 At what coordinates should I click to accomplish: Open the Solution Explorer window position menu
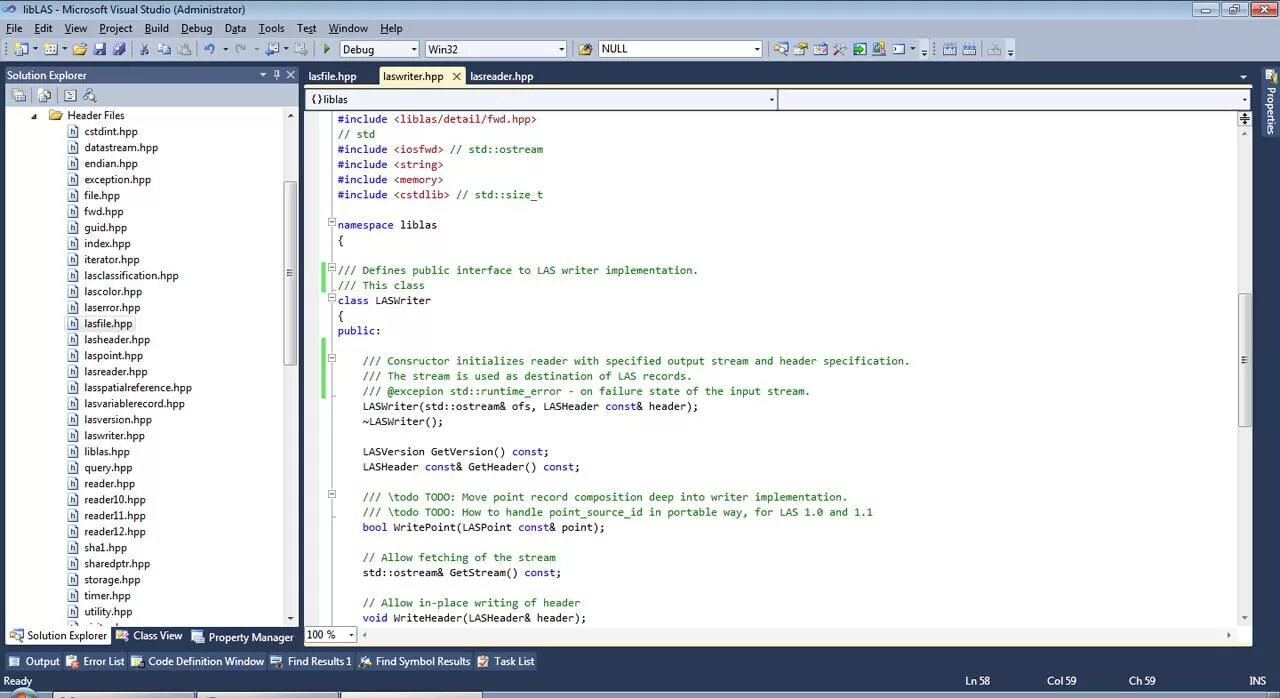263,75
